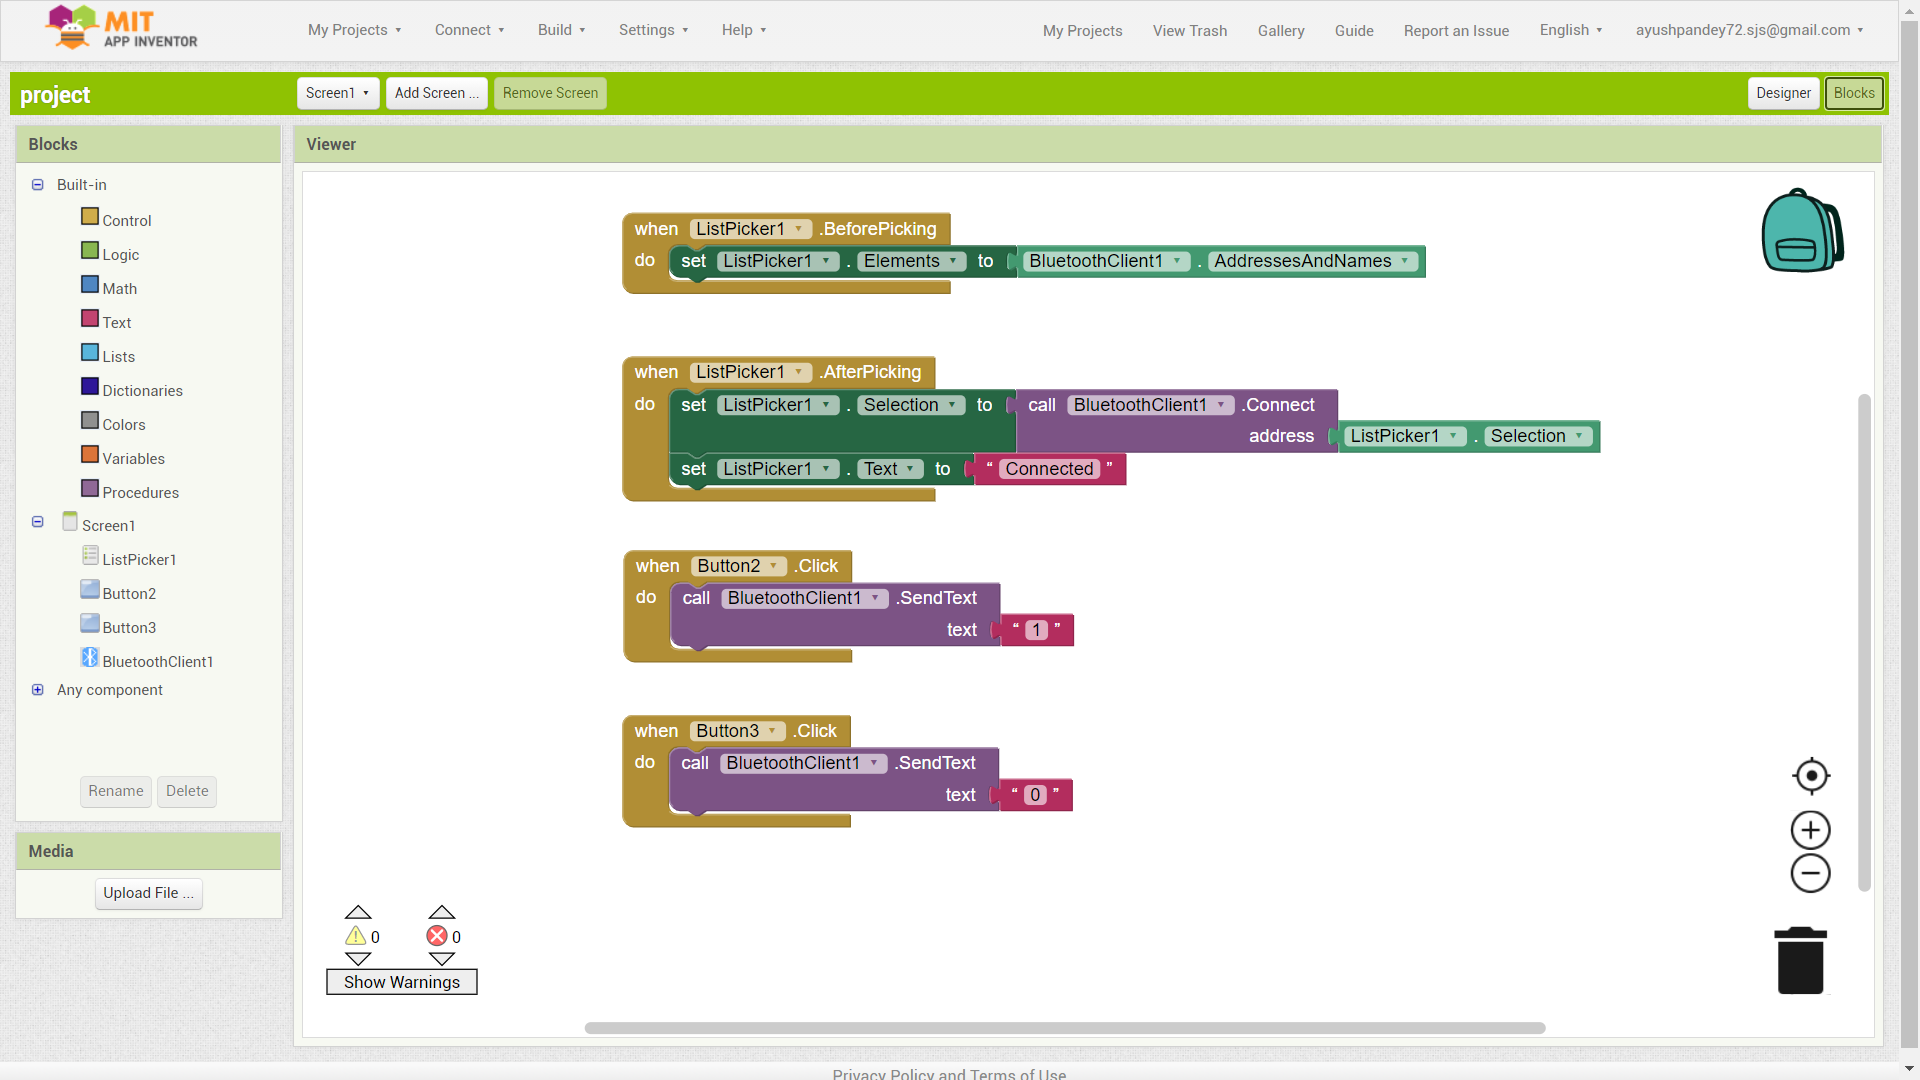
Task: Zoom out with the minus icon
Action: coord(1810,873)
